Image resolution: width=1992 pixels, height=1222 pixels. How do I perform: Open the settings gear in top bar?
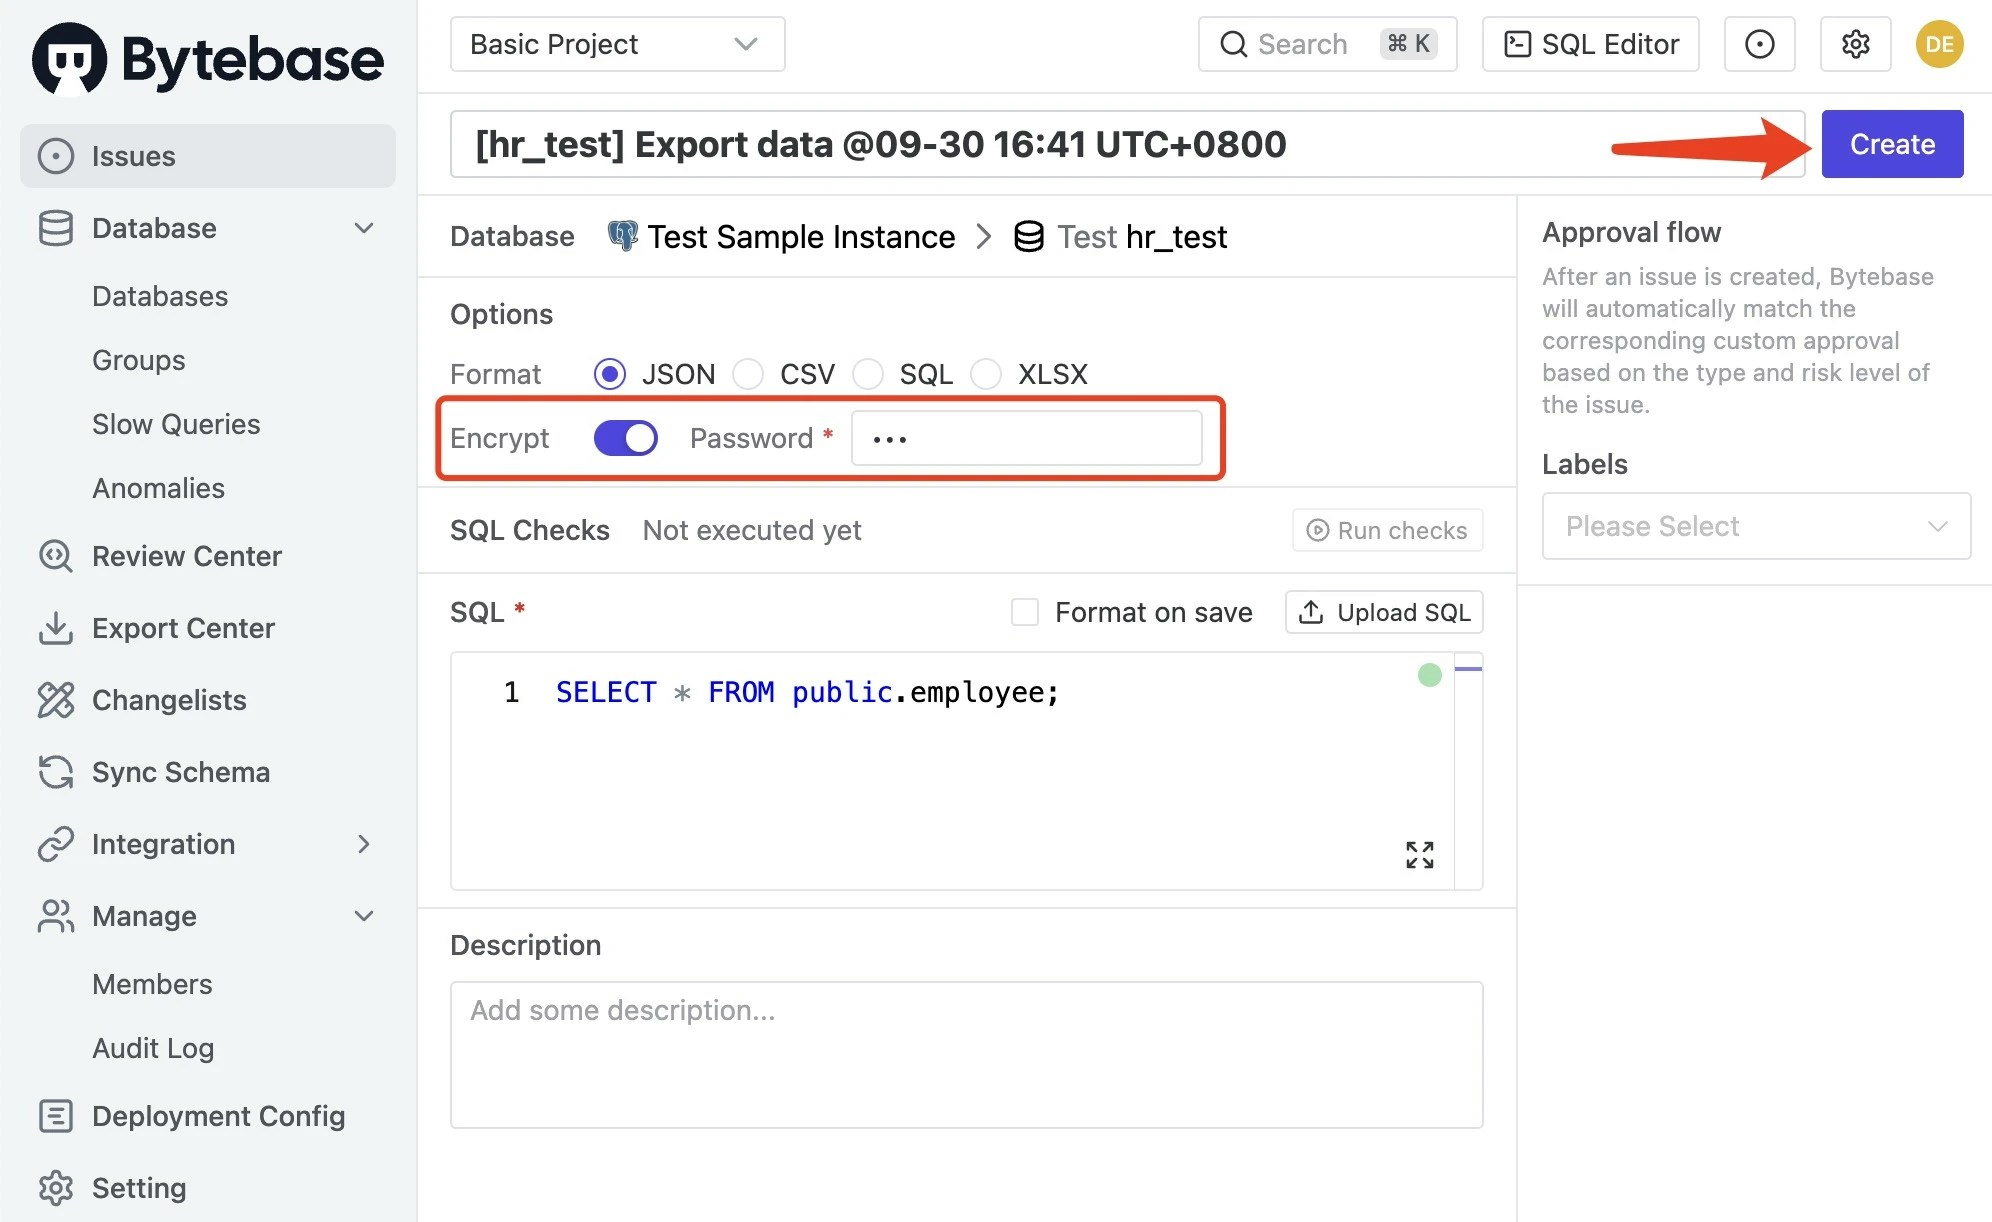(1855, 44)
